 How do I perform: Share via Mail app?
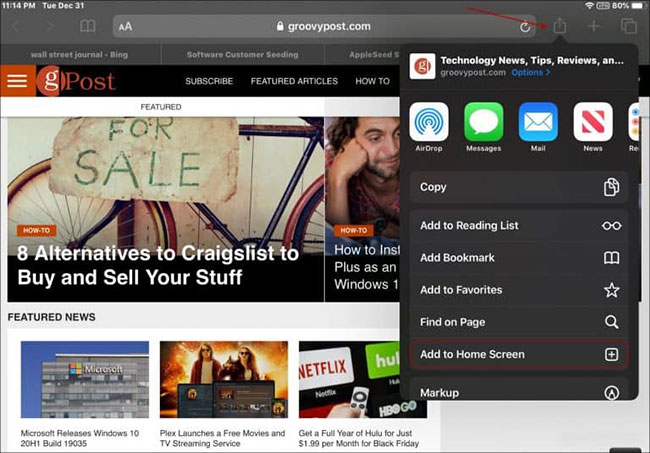coord(538,128)
